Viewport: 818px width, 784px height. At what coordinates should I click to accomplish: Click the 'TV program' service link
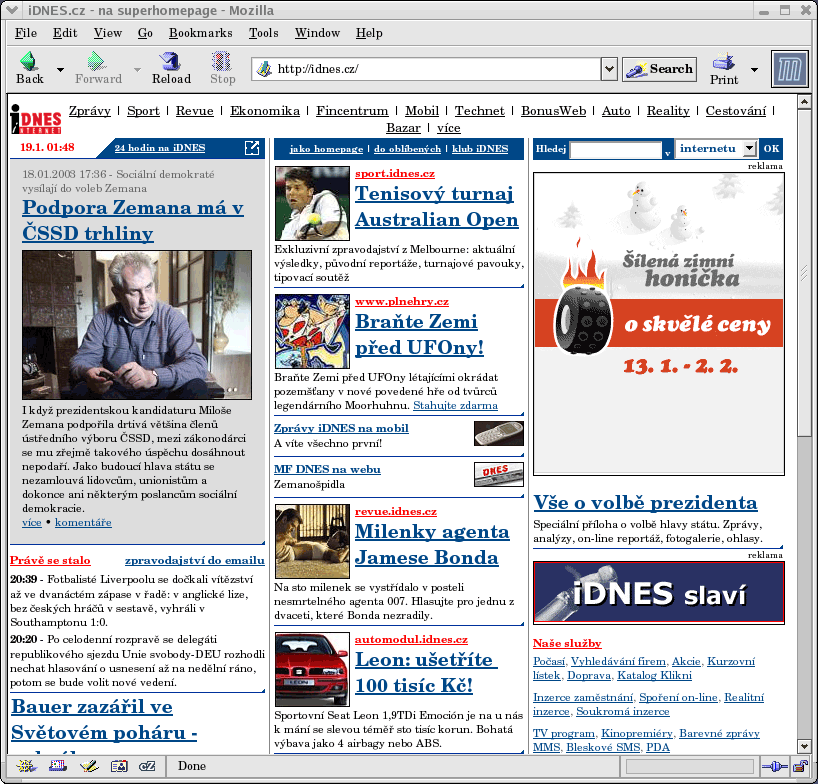(x=563, y=733)
